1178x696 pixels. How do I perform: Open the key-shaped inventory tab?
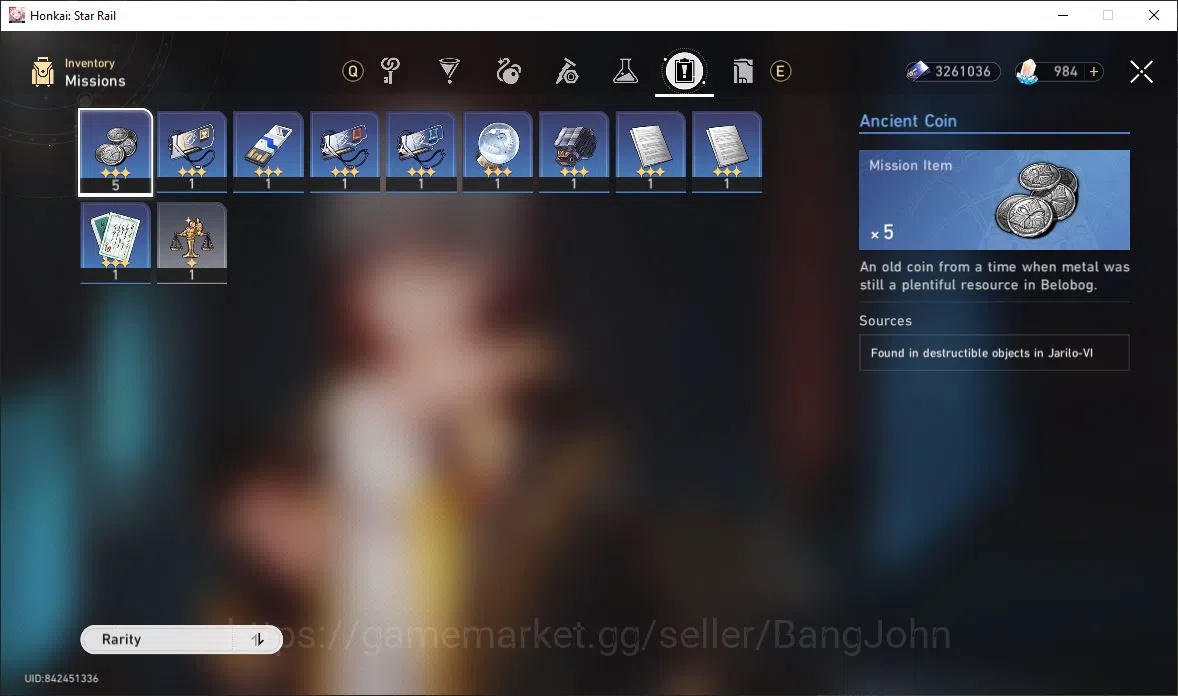click(x=390, y=71)
